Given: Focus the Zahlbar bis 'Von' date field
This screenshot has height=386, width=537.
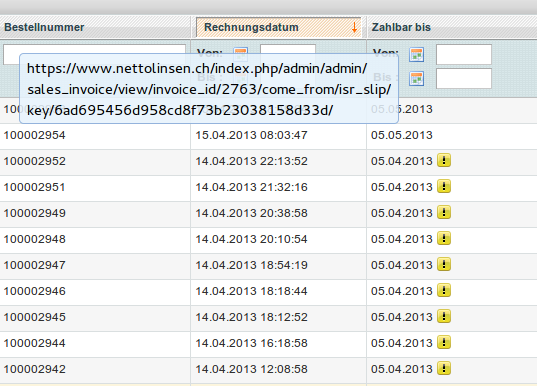Looking at the screenshot, I should (x=464, y=54).
